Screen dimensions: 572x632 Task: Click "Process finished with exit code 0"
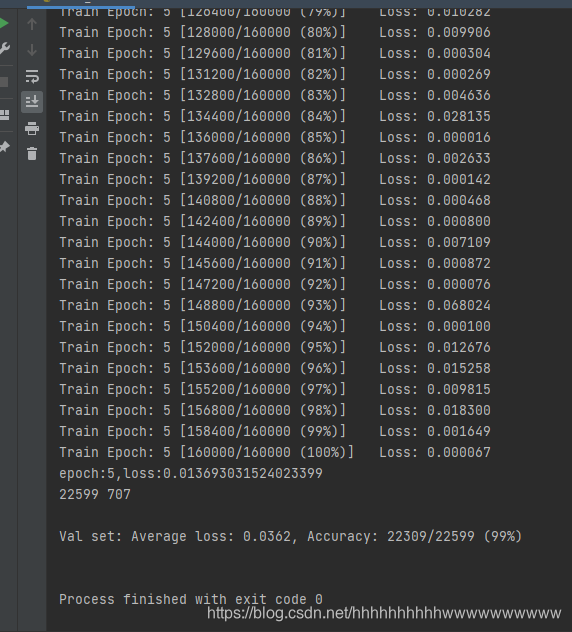191,599
